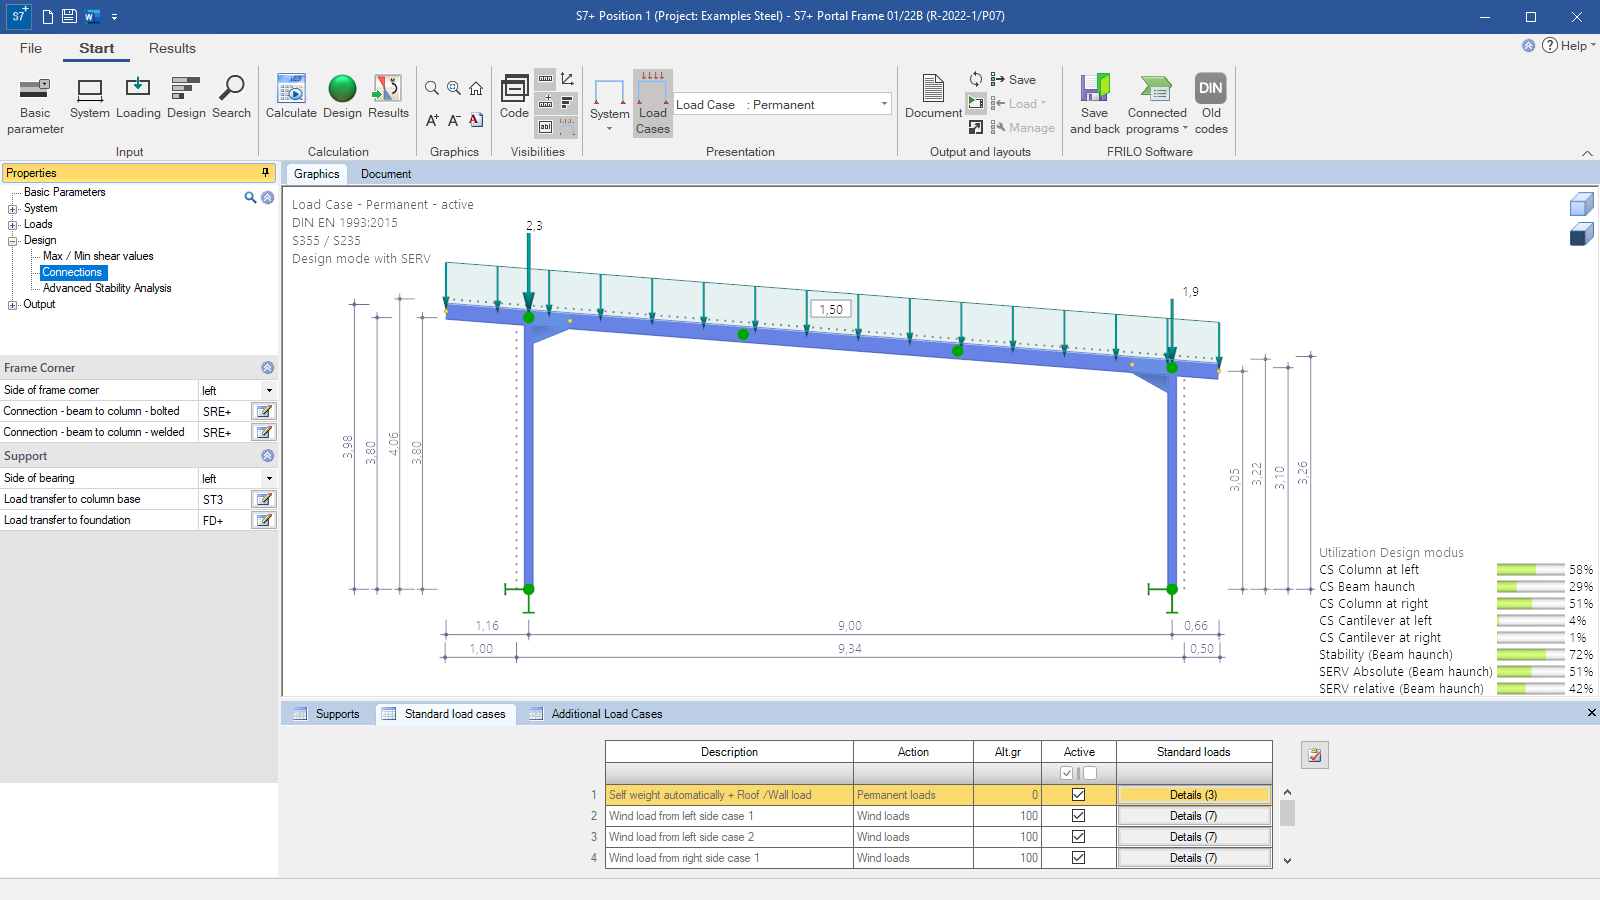
Task: Edit Load transfer to column base
Action: [x=264, y=499]
